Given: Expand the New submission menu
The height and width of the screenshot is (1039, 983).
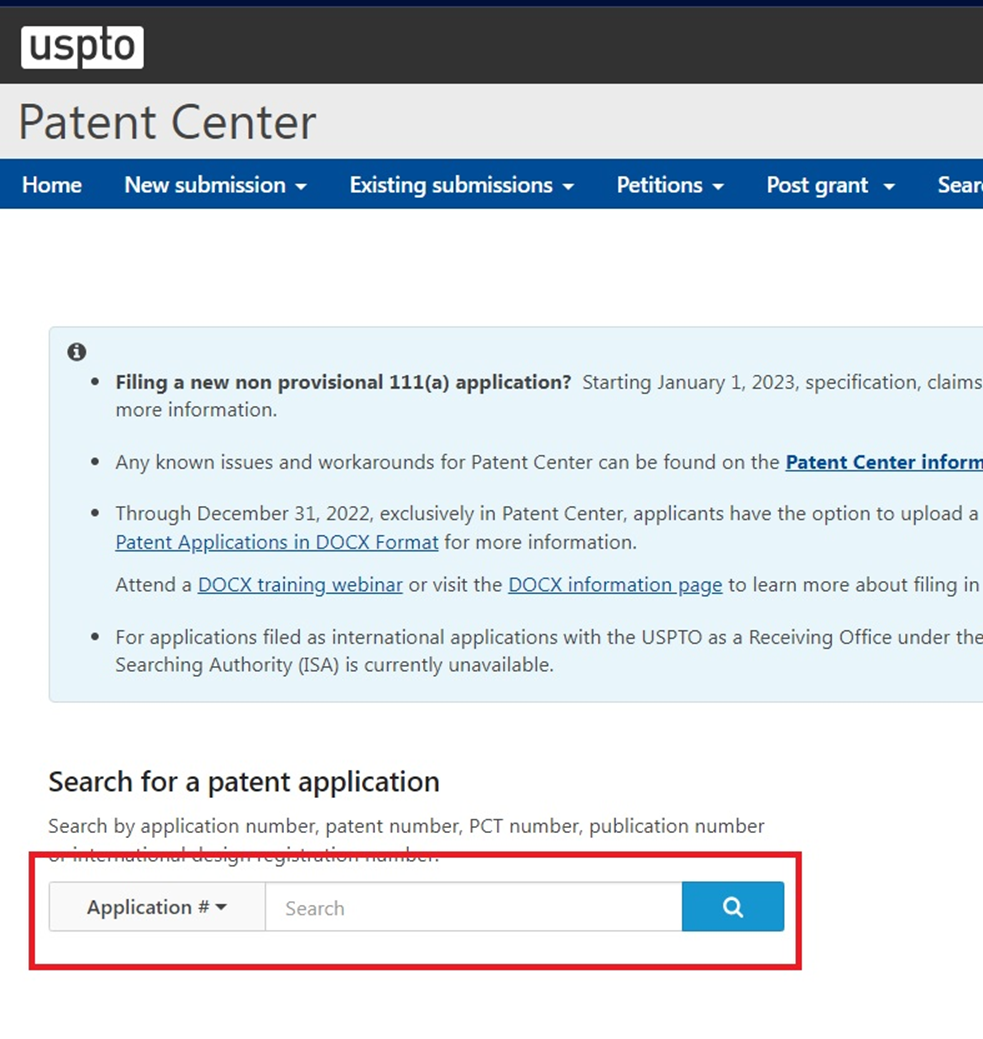Looking at the screenshot, I should click(x=215, y=185).
